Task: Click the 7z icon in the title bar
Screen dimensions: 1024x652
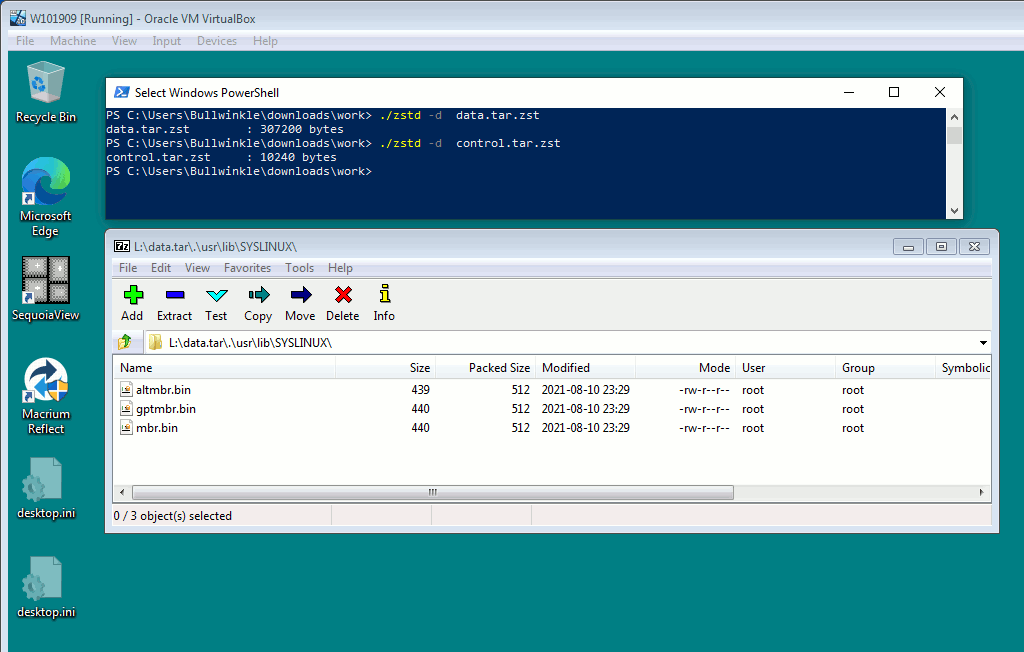Action: click(x=121, y=246)
